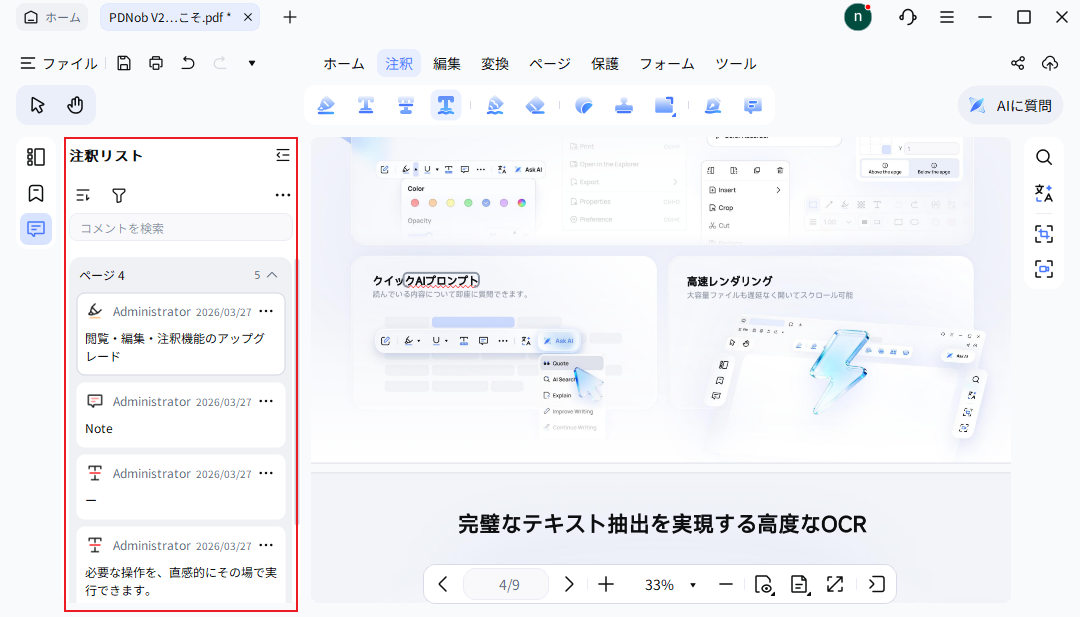Open the File menu
This screenshot has height=617, width=1080.
pyautogui.click(x=58, y=63)
